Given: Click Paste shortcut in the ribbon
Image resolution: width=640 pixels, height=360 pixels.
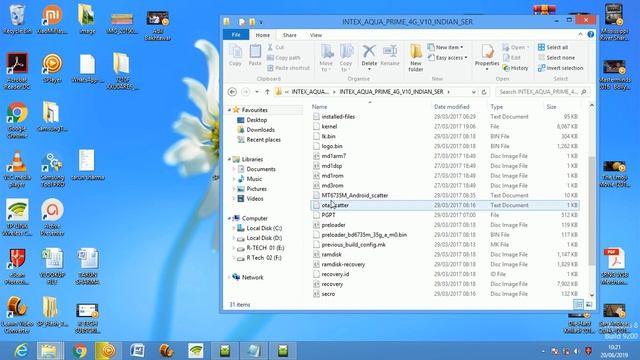Looking at the screenshot, I should pos(288,68).
